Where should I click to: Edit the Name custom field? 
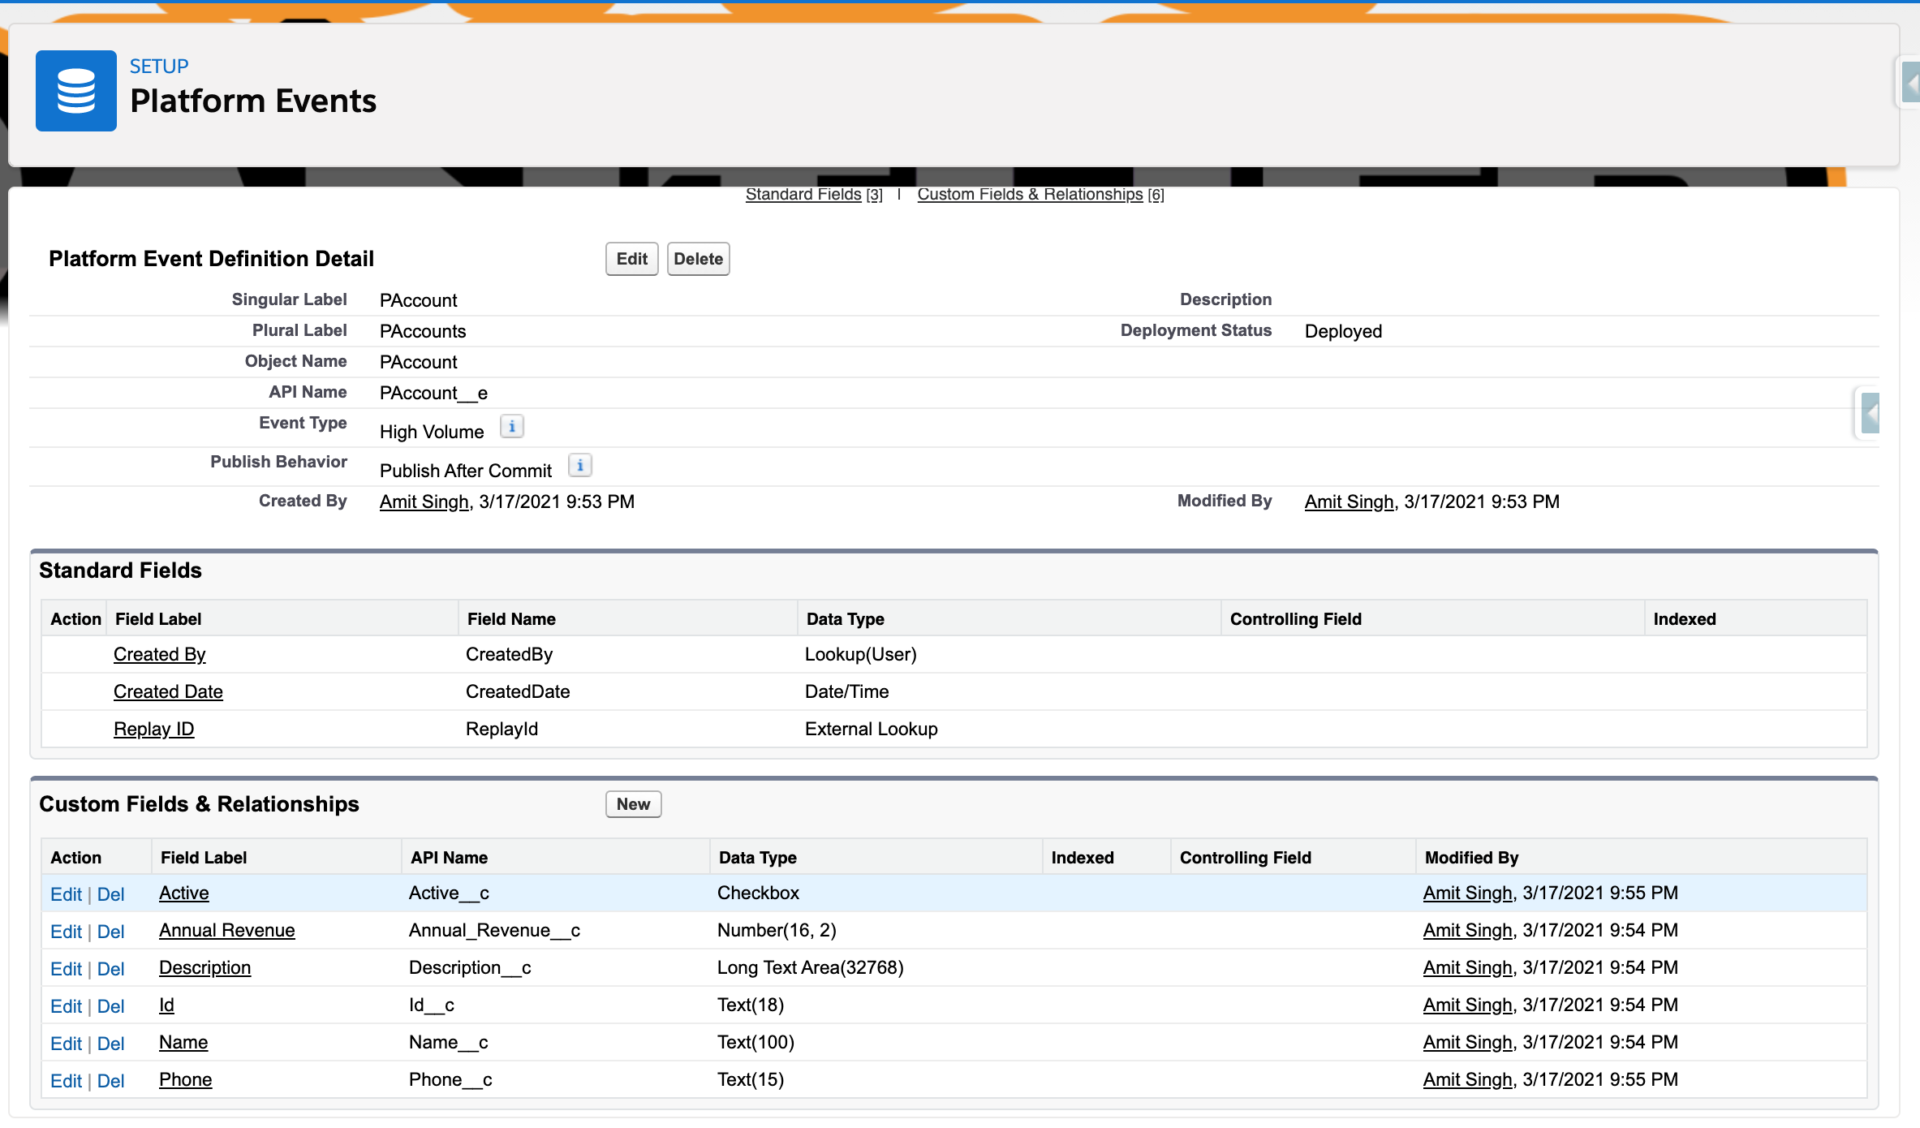(x=65, y=1043)
